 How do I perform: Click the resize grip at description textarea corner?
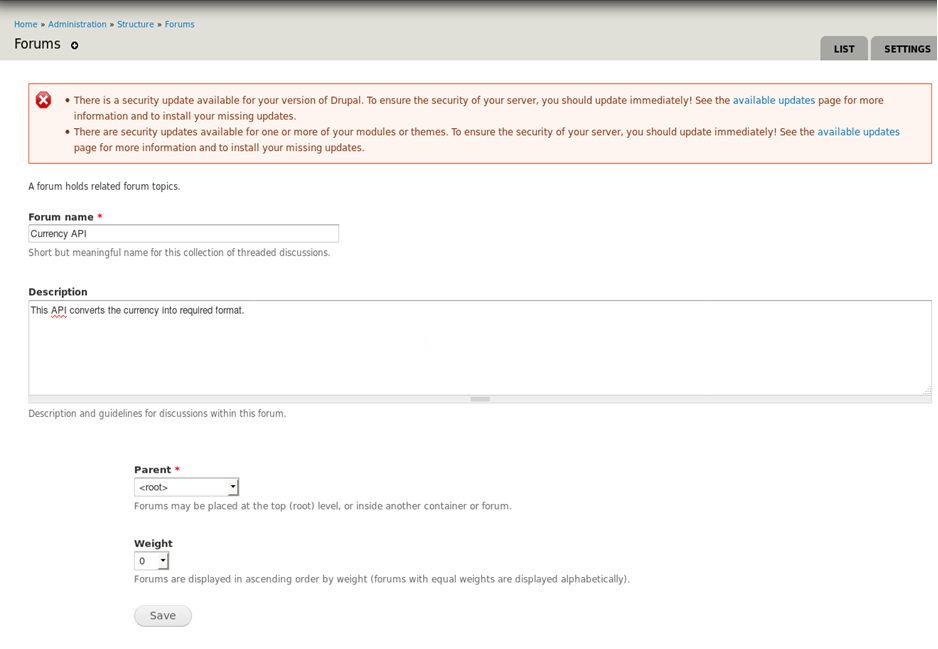click(927, 391)
